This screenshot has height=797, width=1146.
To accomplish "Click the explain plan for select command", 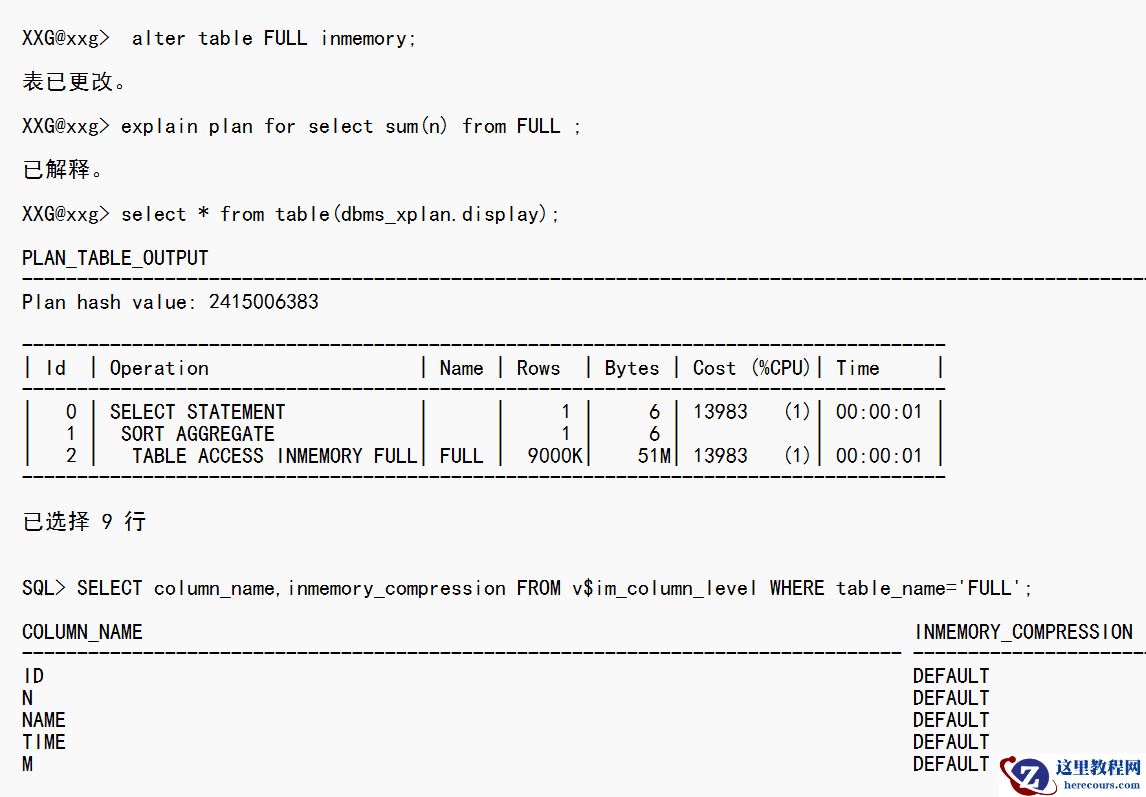I will click(x=350, y=126).
